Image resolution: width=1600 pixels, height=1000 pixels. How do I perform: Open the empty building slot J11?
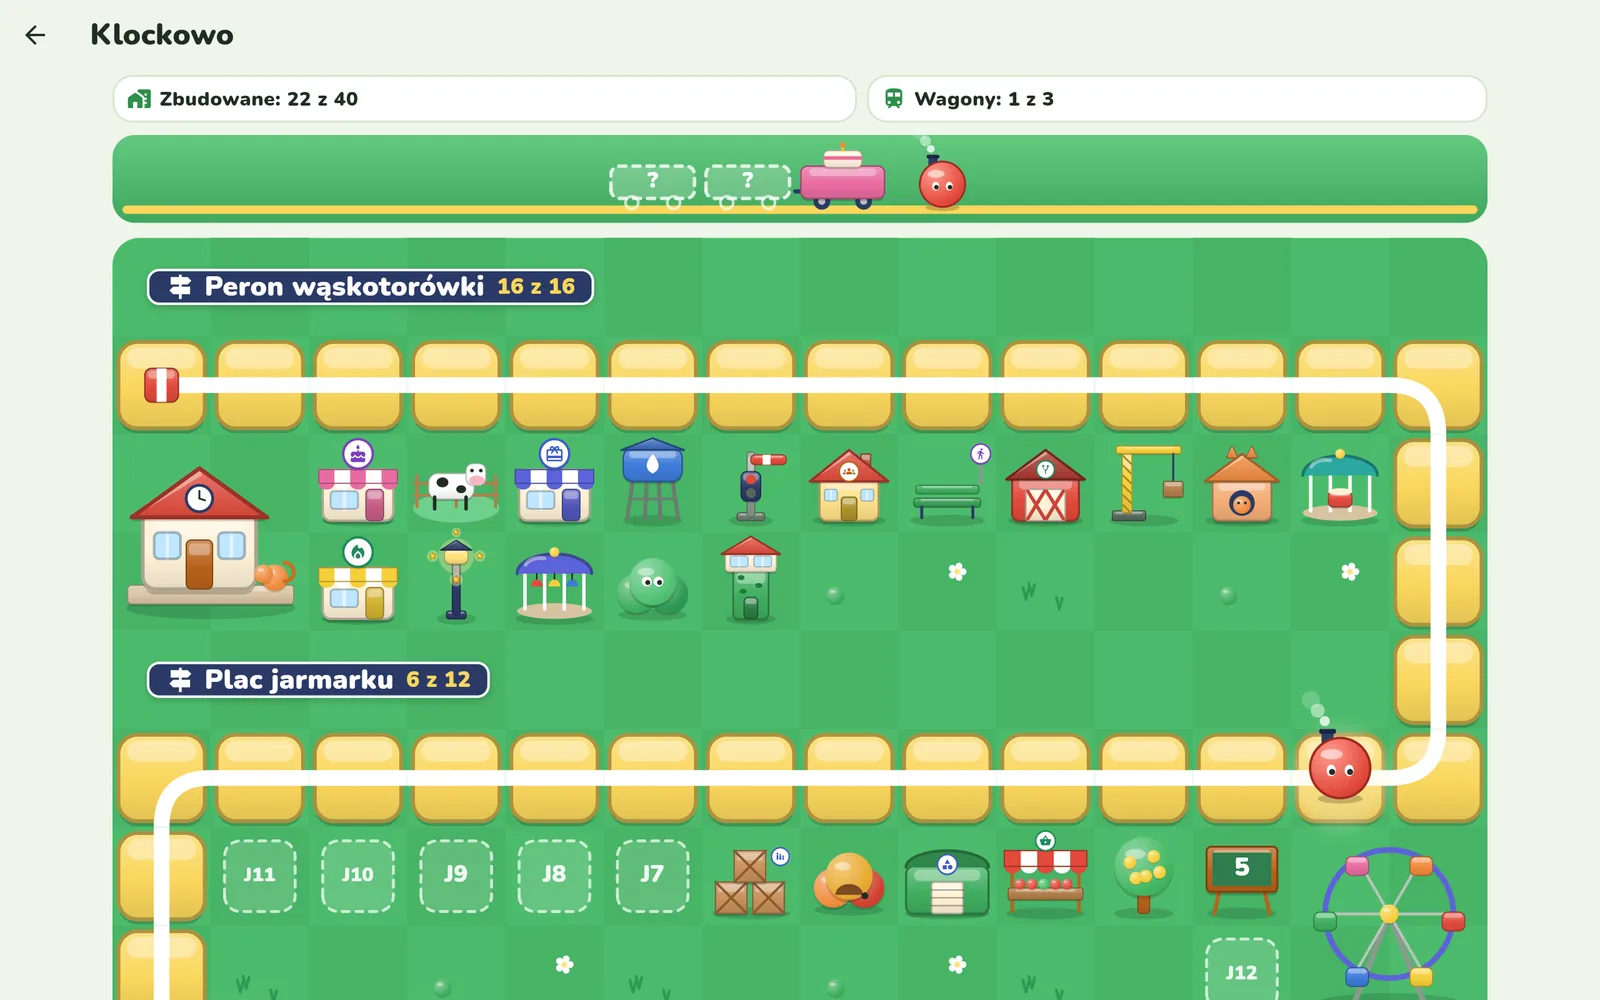tap(260, 875)
